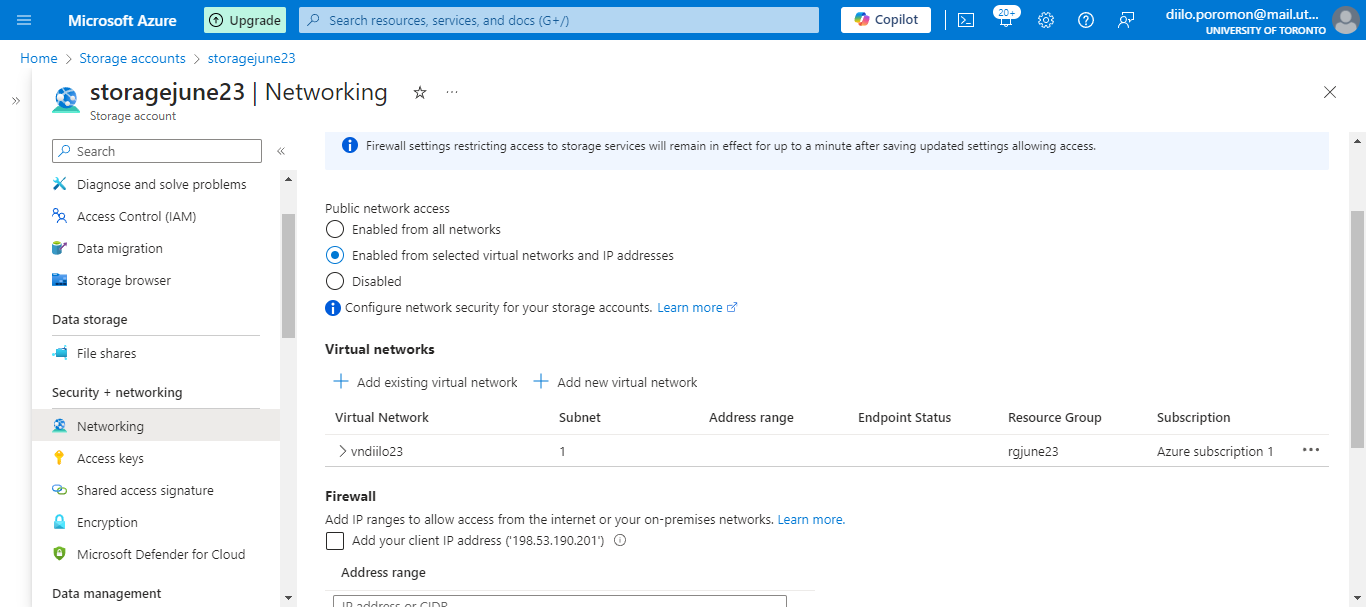Open the ellipsis menu for vndiilo23 row
Image resolution: width=1366 pixels, height=607 pixels.
pyautogui.click(x=1311, y=451)
